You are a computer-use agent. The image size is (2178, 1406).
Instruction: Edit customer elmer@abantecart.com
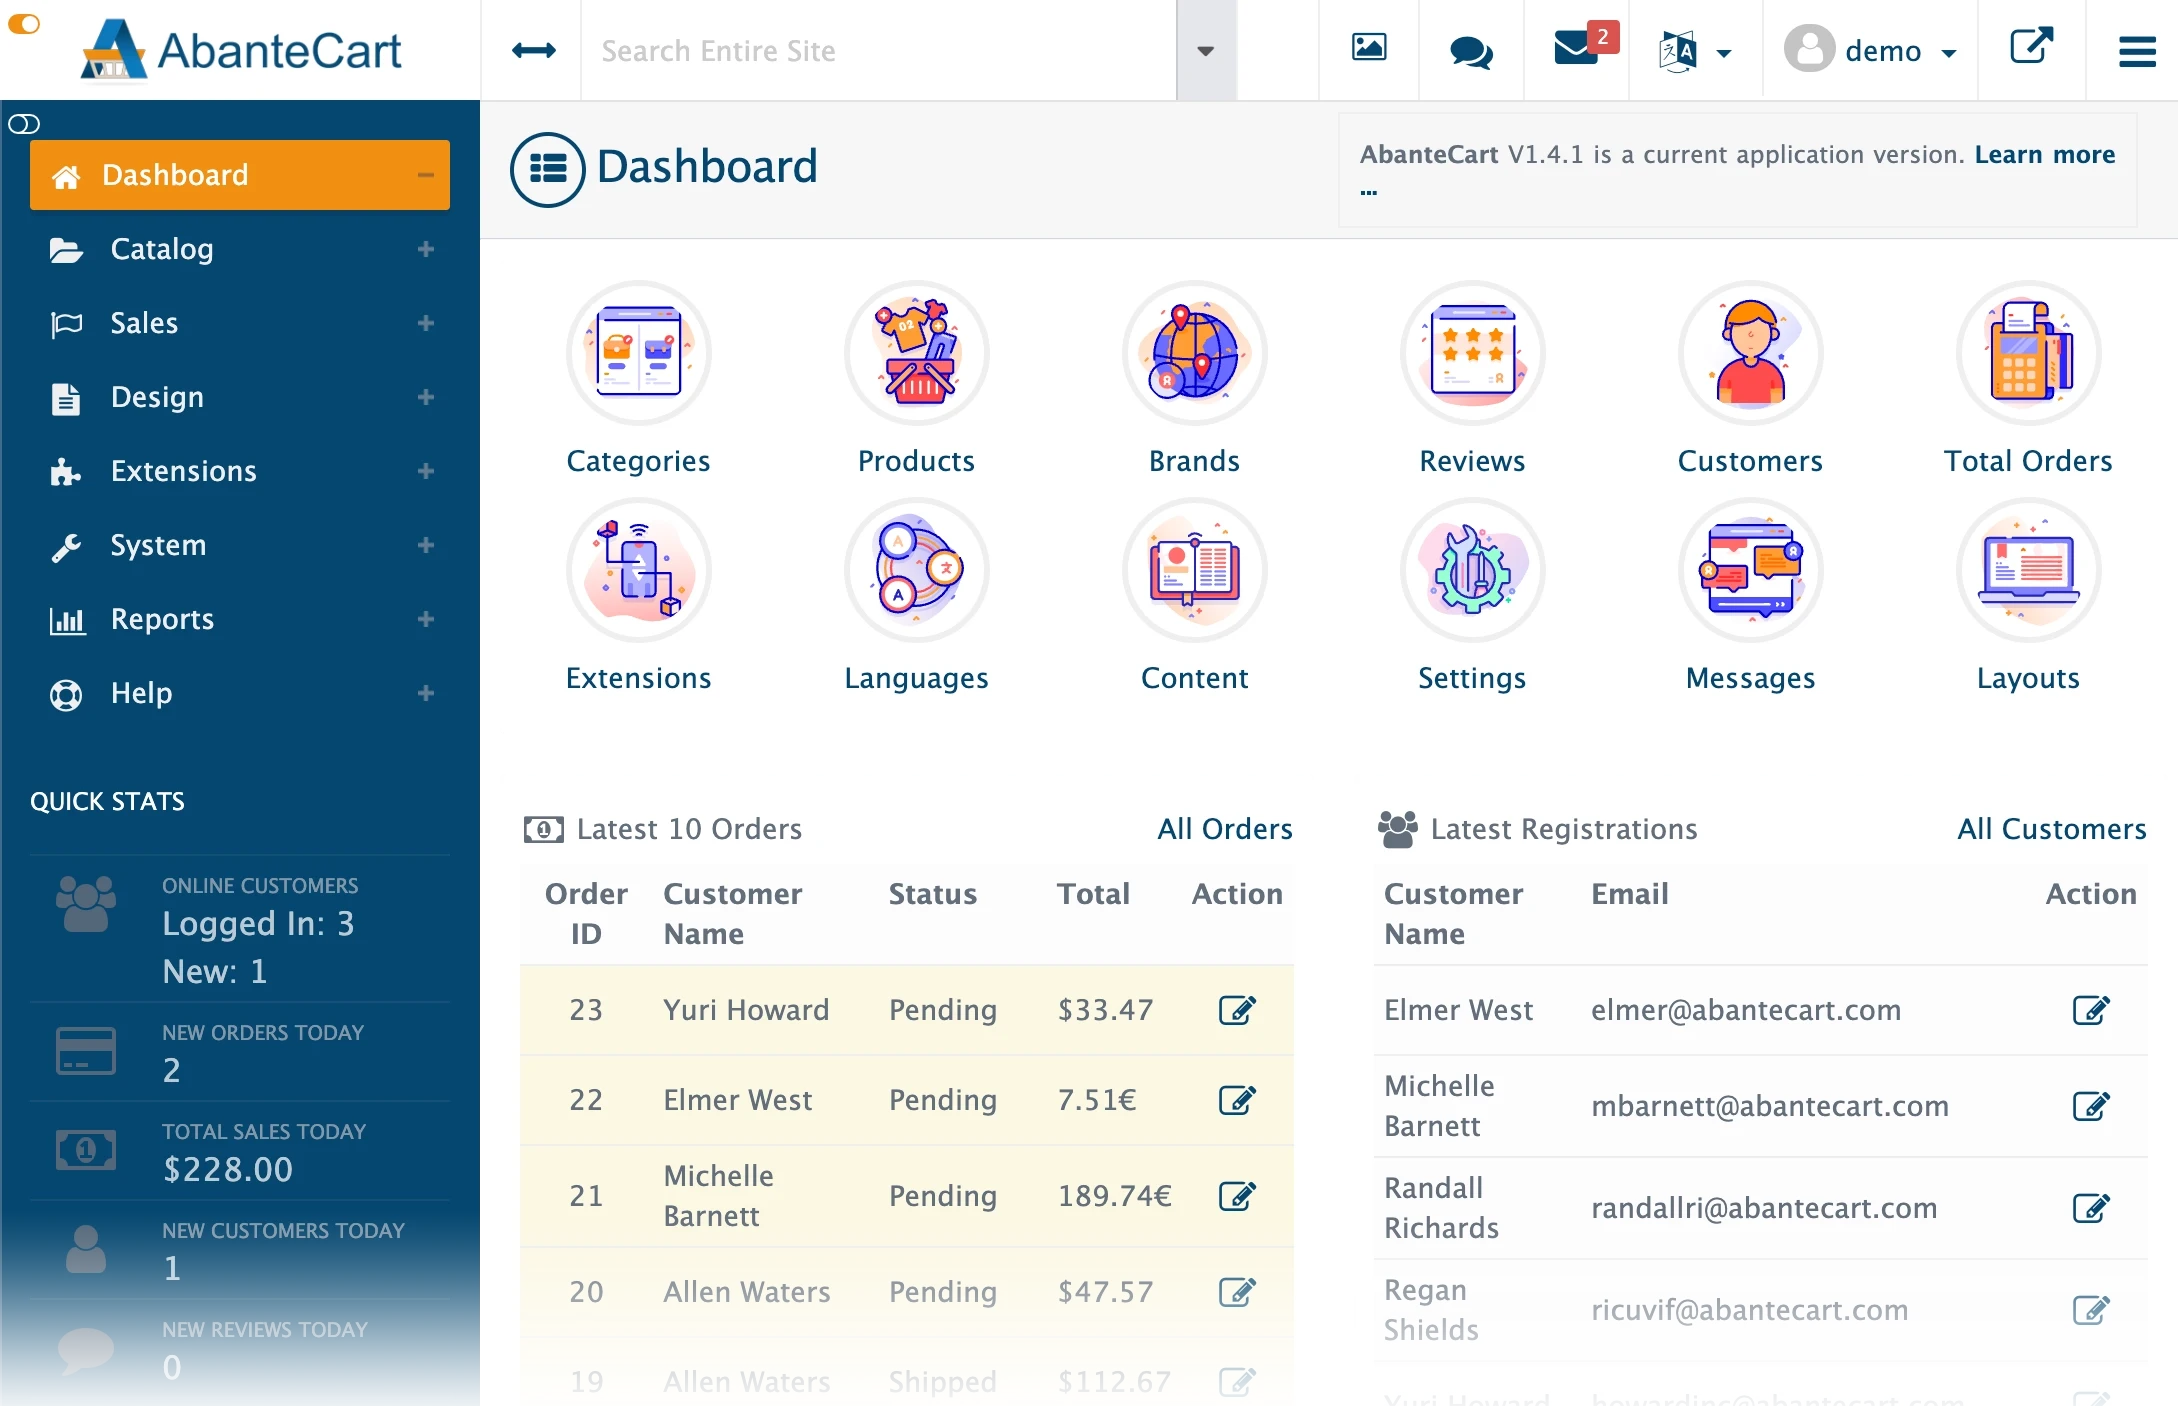pos(2091,1010)
